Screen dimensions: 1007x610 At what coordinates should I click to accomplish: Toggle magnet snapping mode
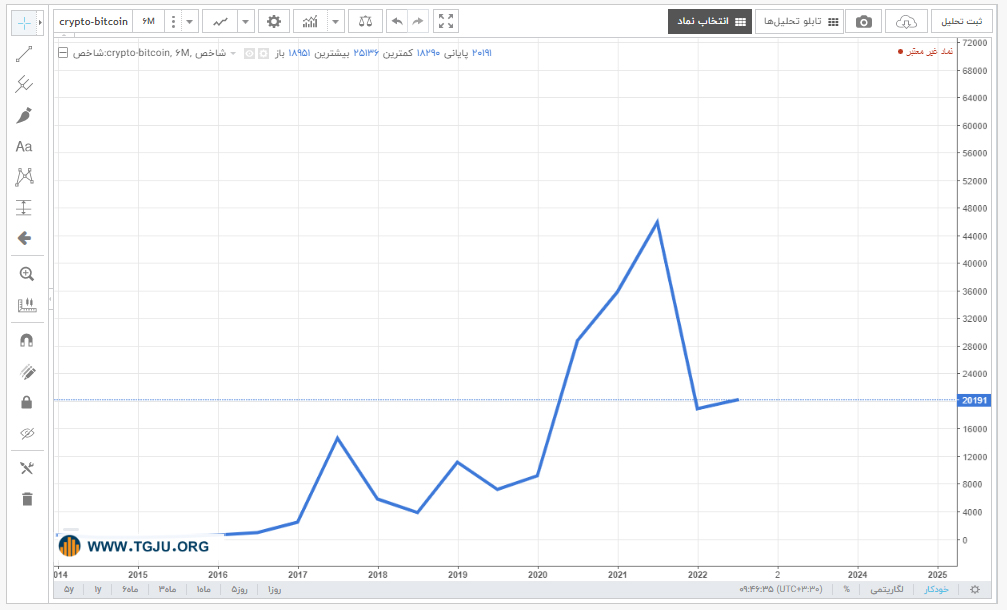(x=26, y=340)
